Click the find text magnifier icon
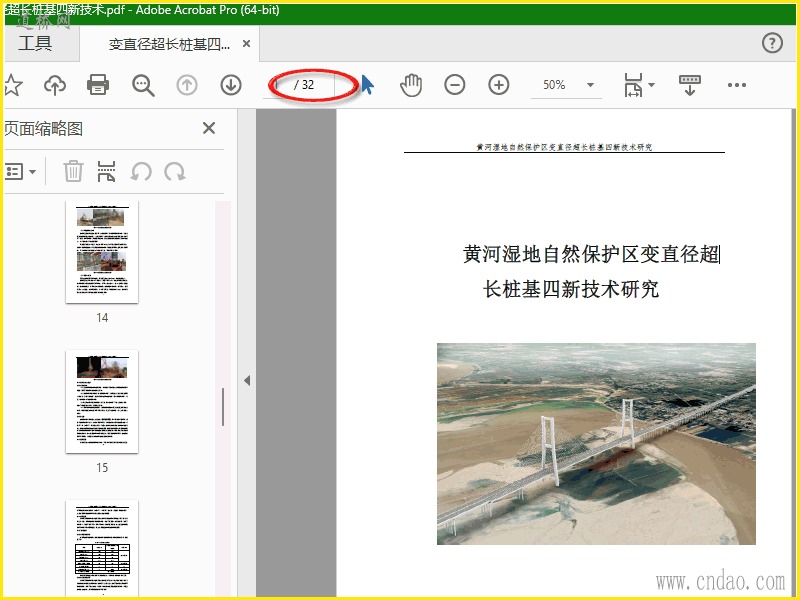800x600 pixels. tap(143, 86)
